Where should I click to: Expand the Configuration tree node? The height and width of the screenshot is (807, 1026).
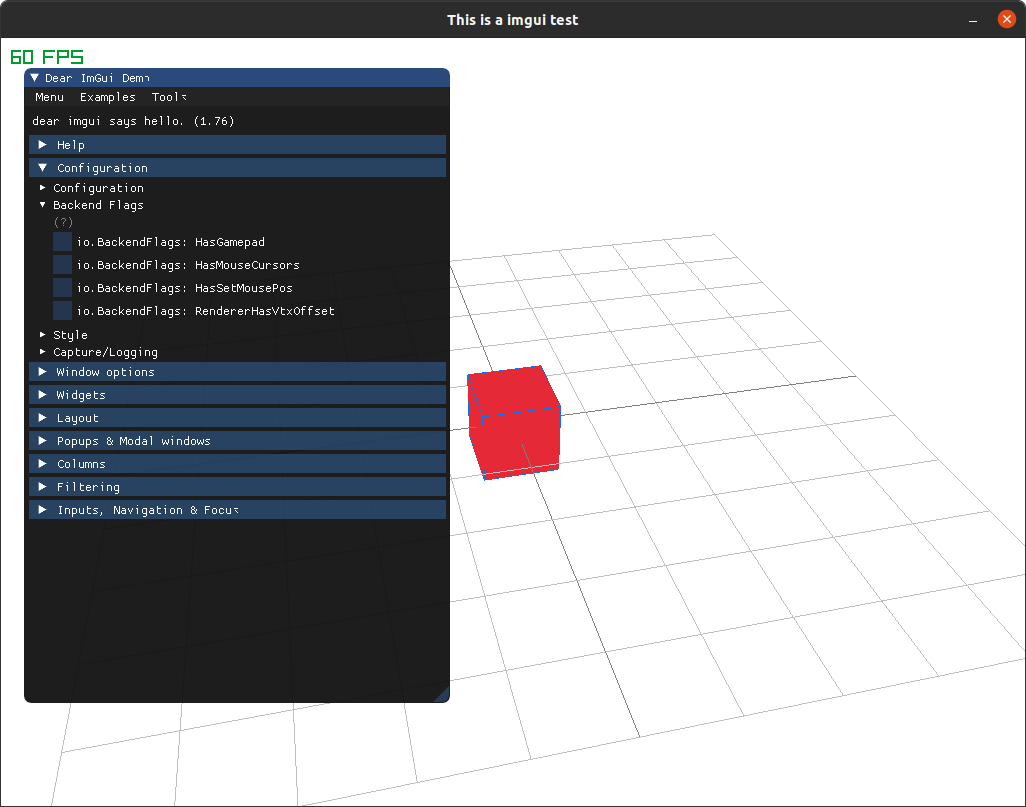point(98,188)
